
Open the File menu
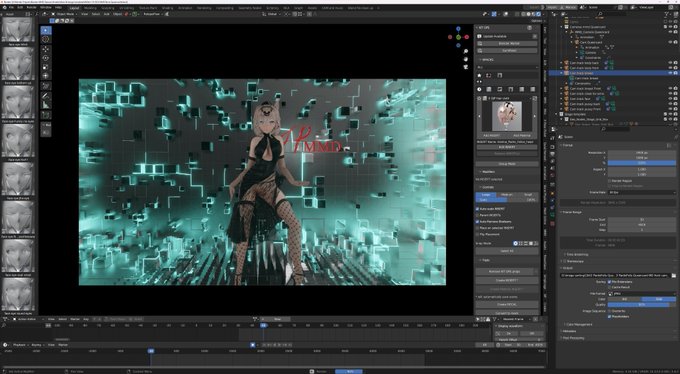pos(10,8)
